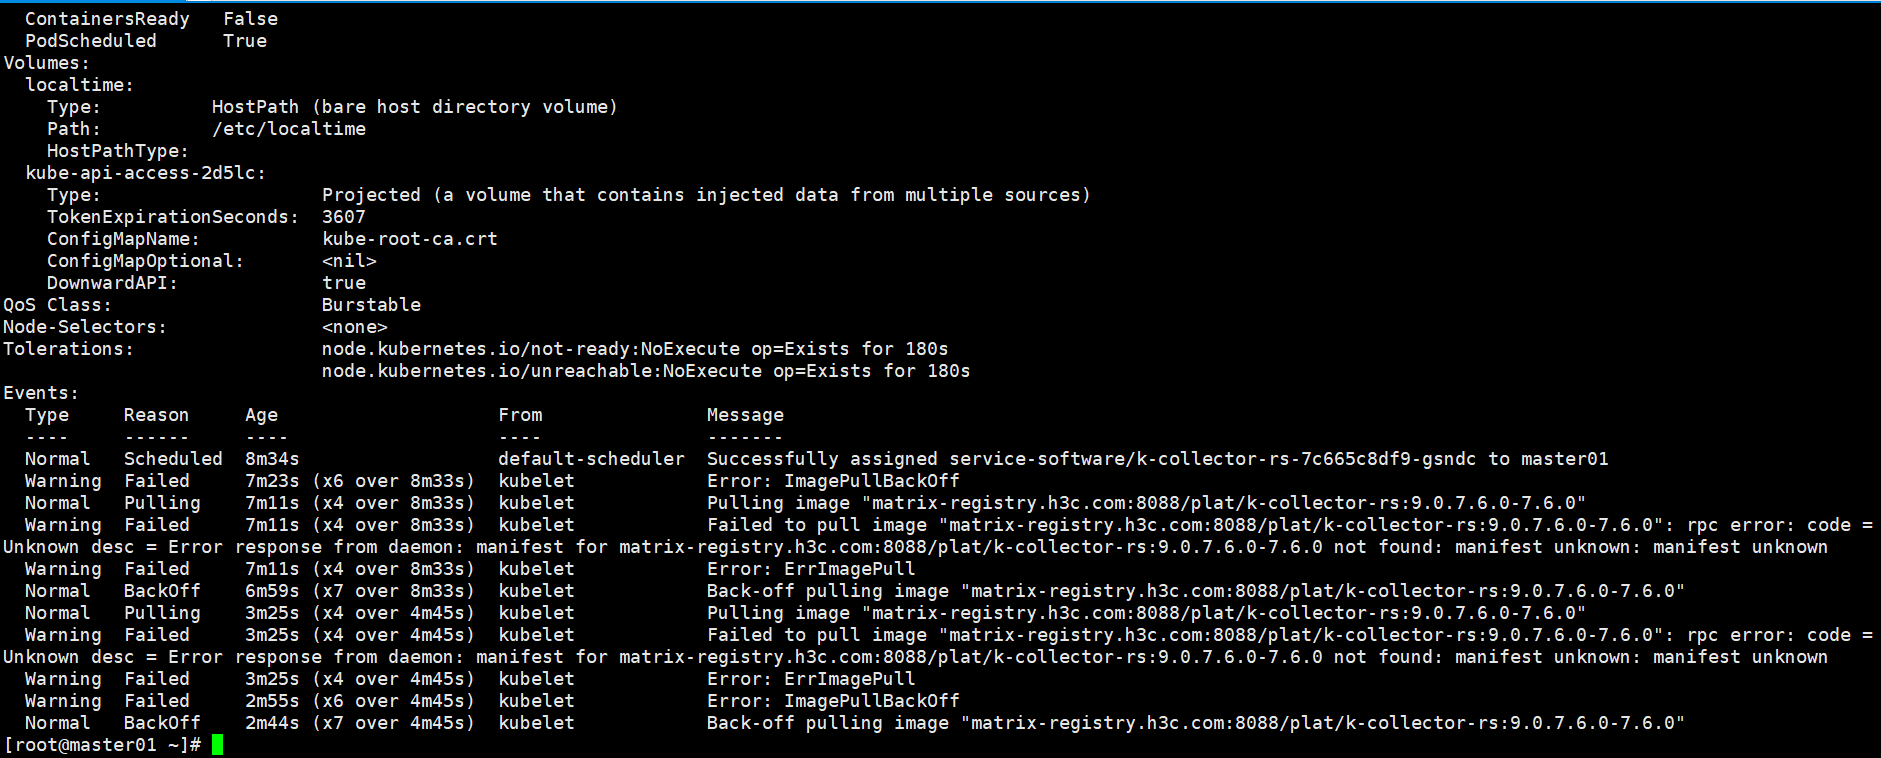1881x758 pixels.
Task: Click the green cursor at the shell prompt
Action: click(x=218, y=745)
